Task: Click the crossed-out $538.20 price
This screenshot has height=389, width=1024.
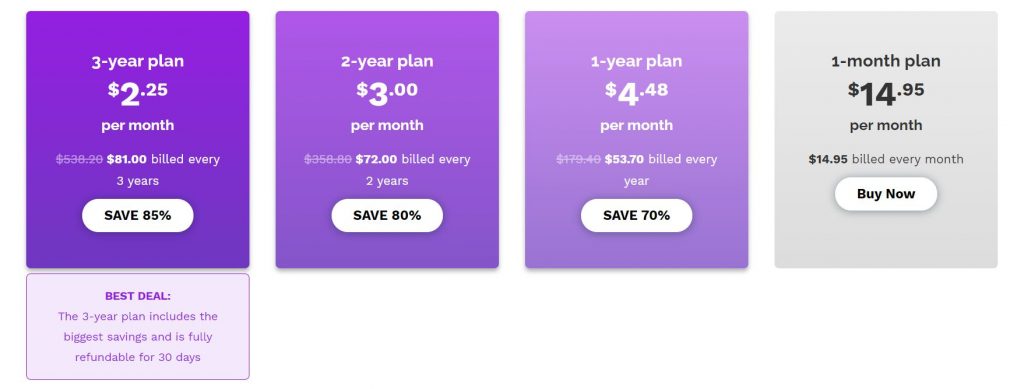Action: point(79,159)
